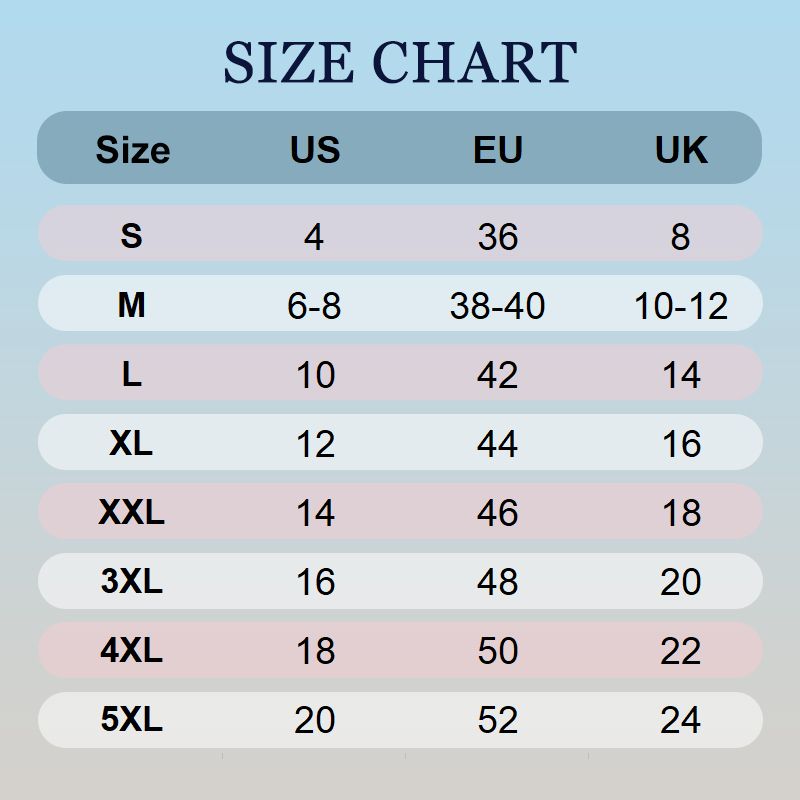The width and height of the screenshot is (800, 800).
Task: Click the SIZE CHART title
Action: click(x=400, y=62)
